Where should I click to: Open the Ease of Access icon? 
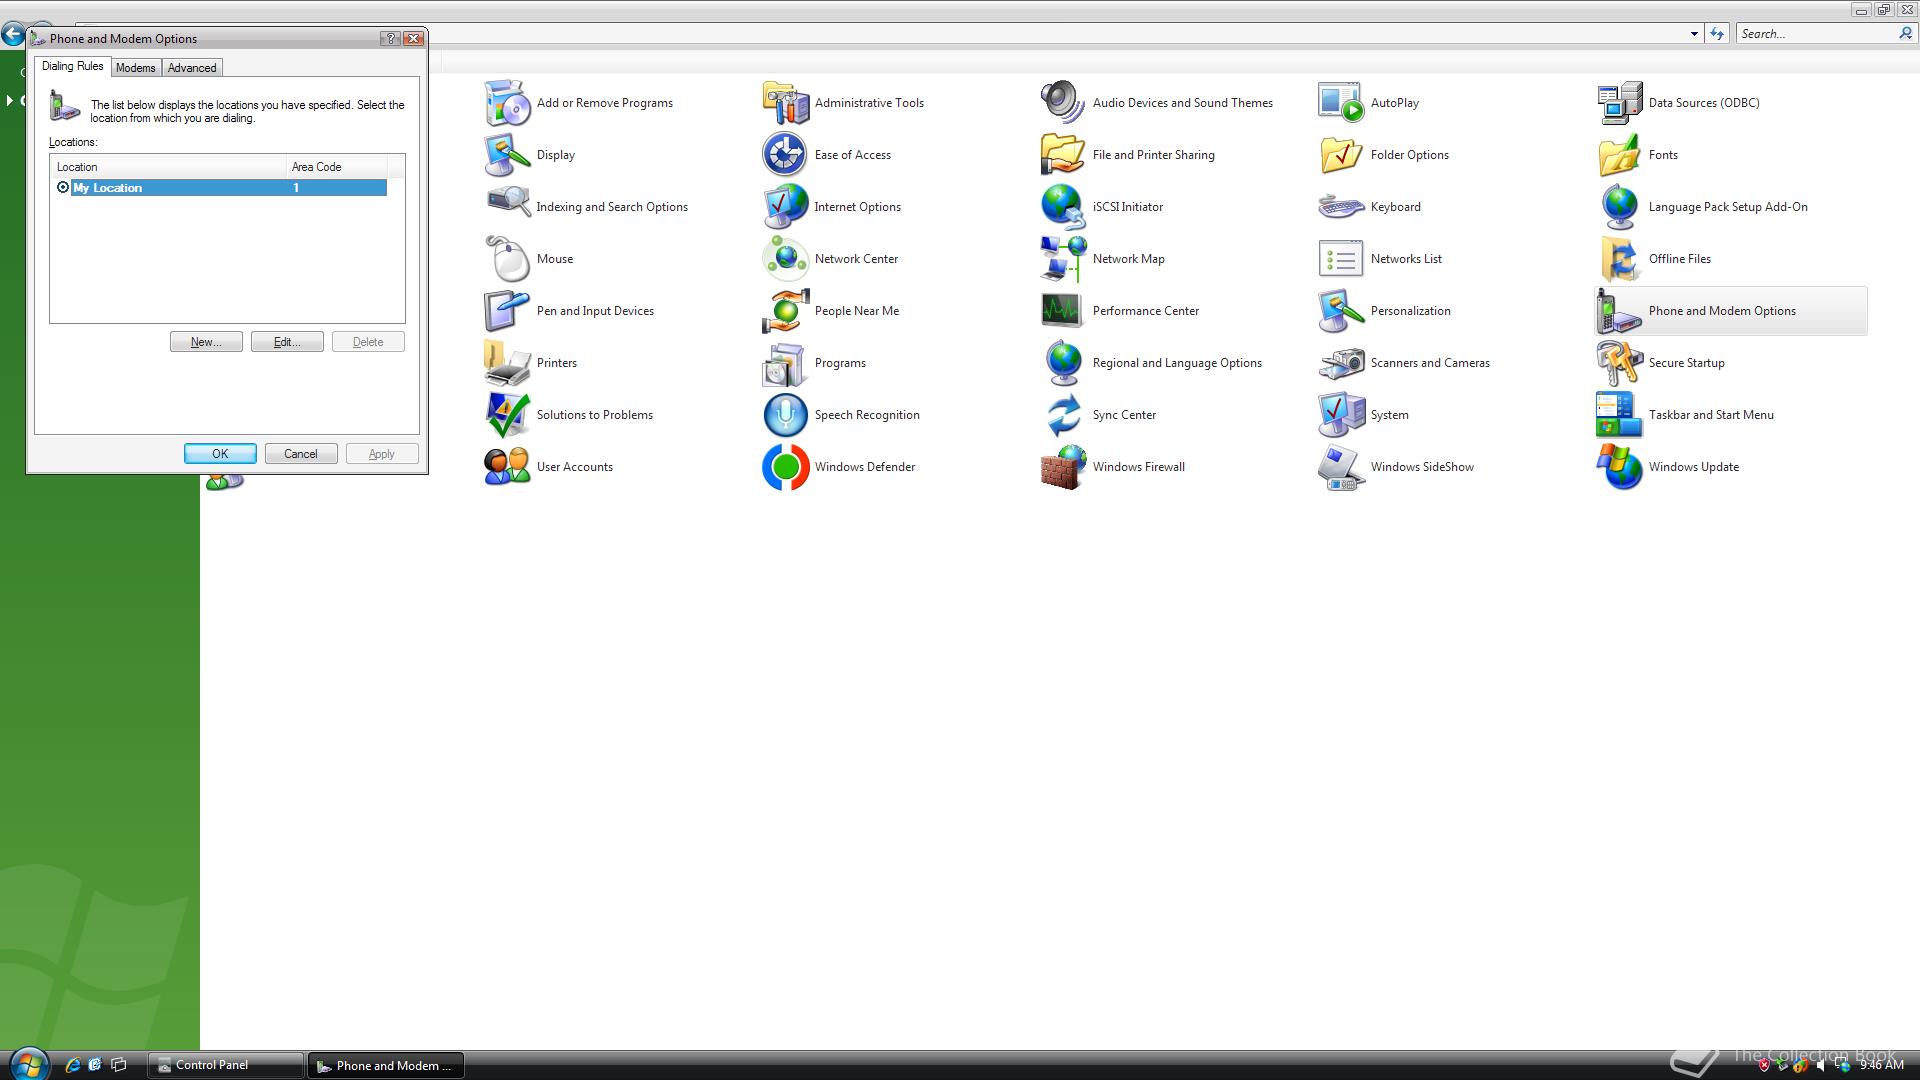point(785,155)
